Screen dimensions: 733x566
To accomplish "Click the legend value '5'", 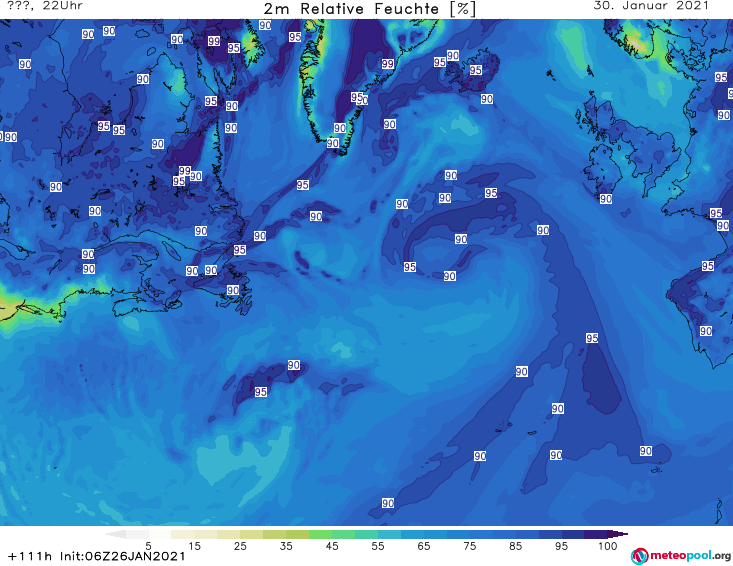I will (x=148, y=546).
